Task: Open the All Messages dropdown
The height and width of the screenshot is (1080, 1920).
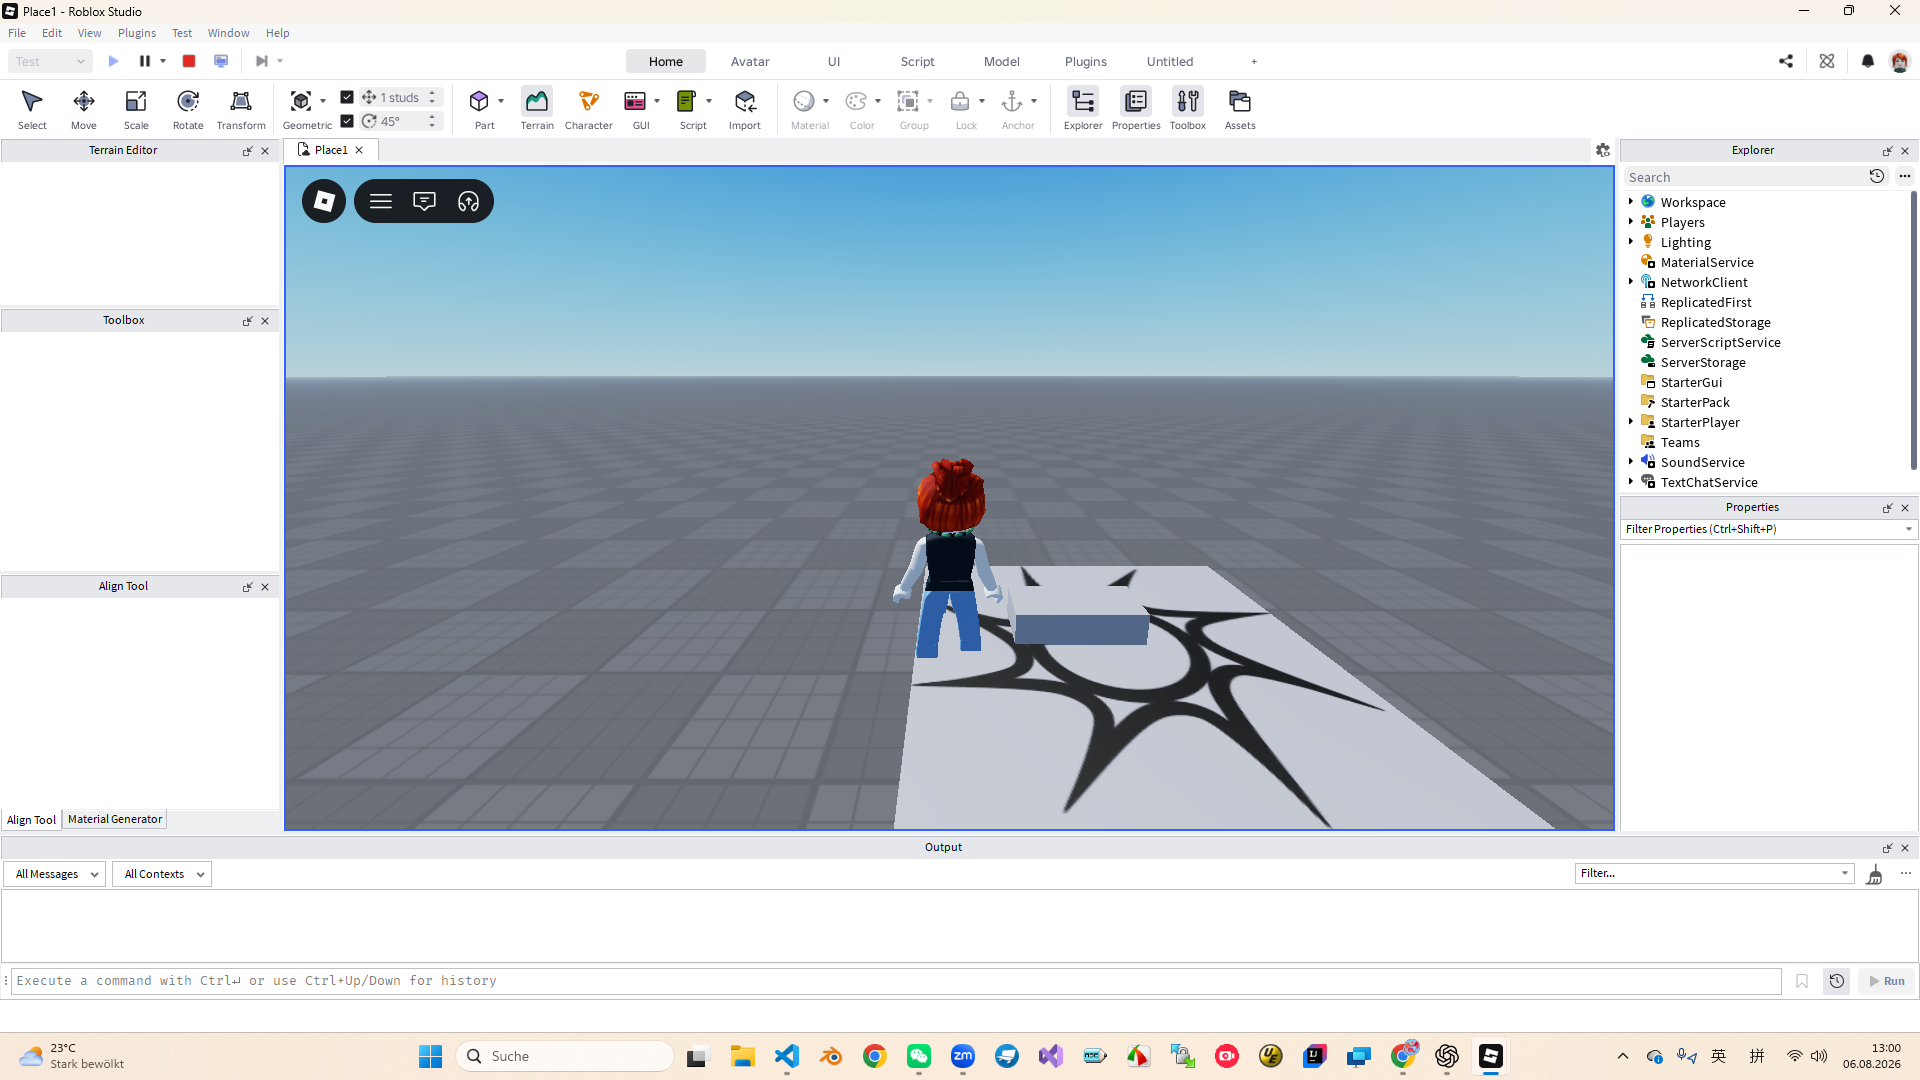Action: pos(55,874)
